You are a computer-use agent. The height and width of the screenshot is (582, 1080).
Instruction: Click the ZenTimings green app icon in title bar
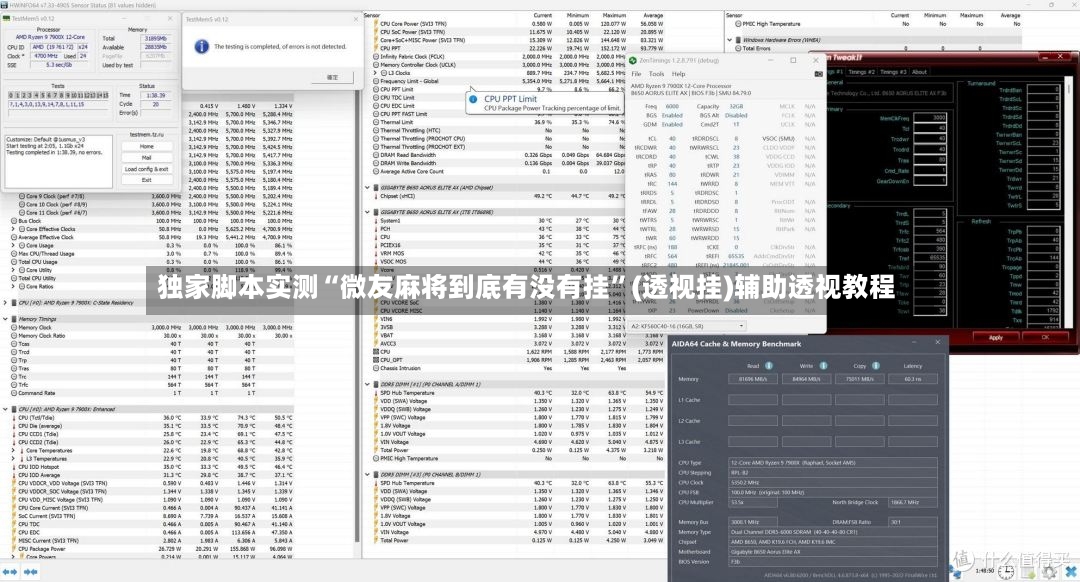tap(633, 61)
